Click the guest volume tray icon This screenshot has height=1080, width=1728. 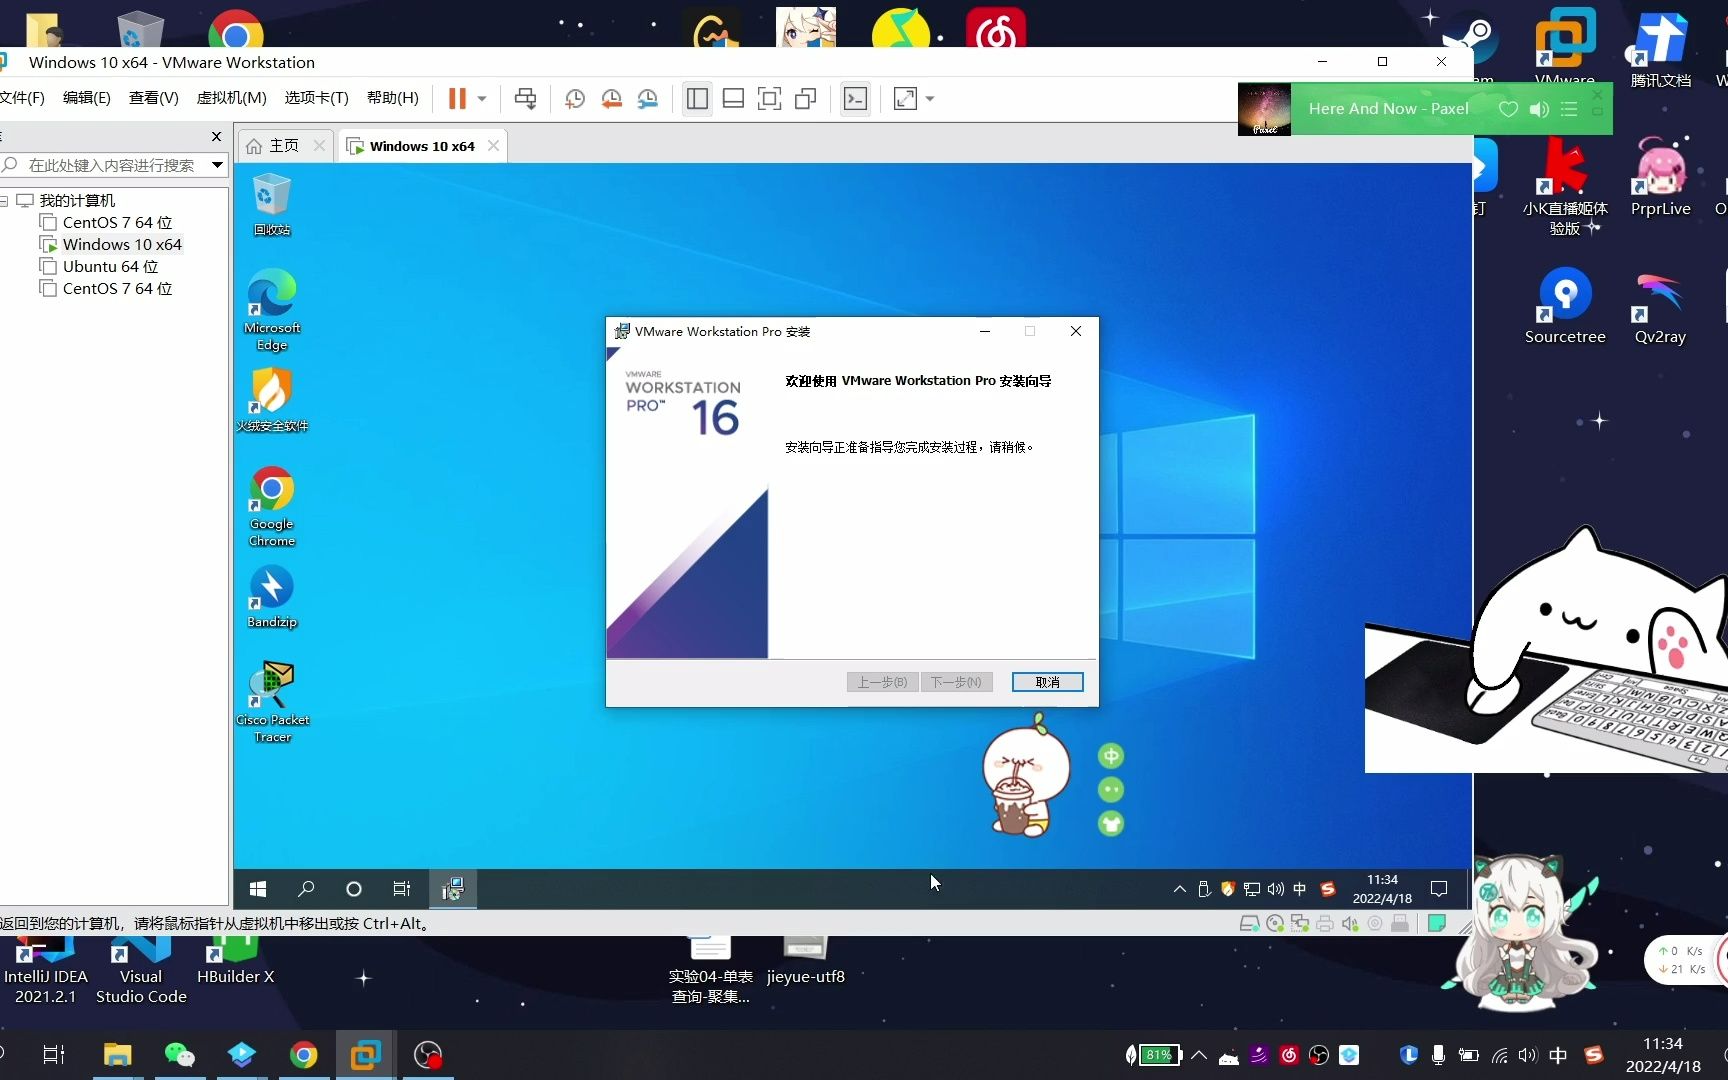click(1276, 889)
